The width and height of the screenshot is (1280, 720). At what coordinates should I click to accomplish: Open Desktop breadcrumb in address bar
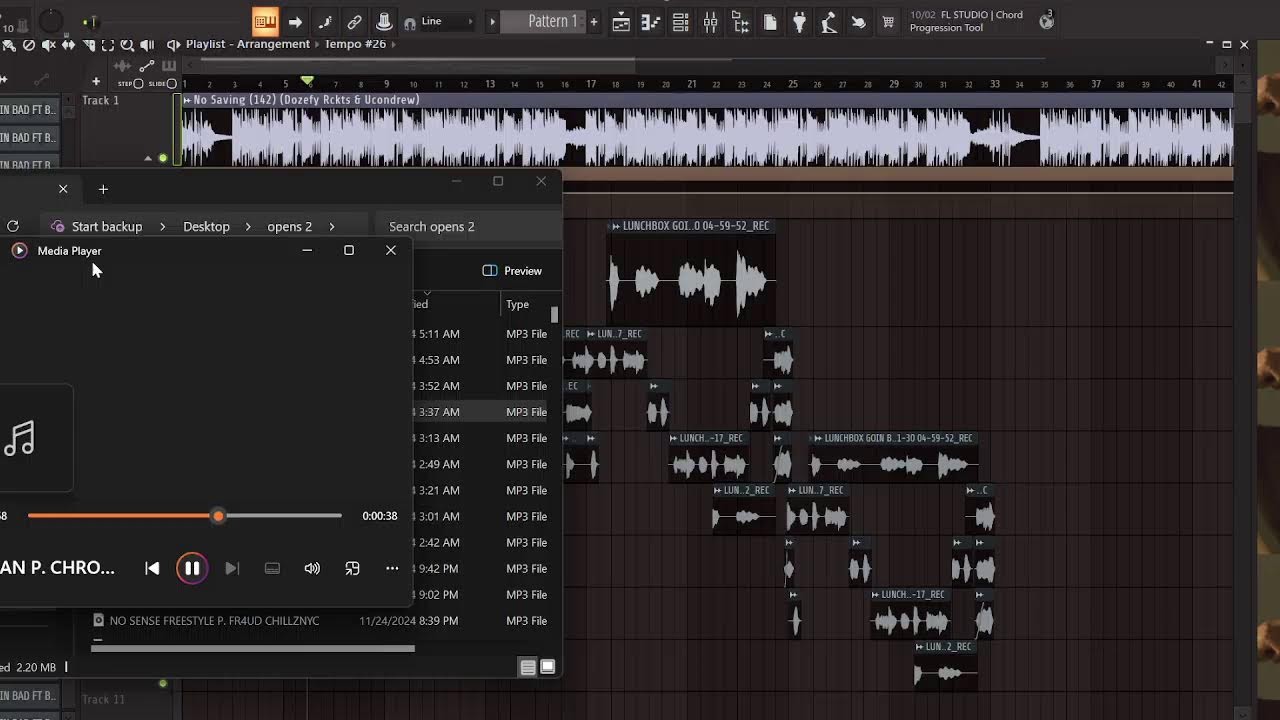[x=206, y=227]
